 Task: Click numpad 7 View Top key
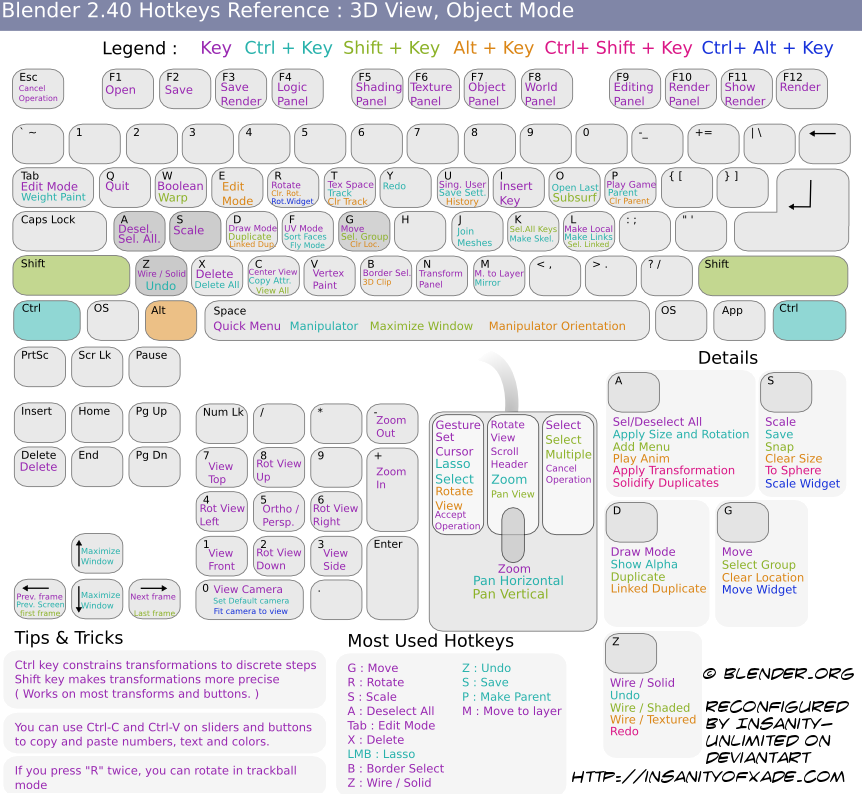[x=222, y=467]
